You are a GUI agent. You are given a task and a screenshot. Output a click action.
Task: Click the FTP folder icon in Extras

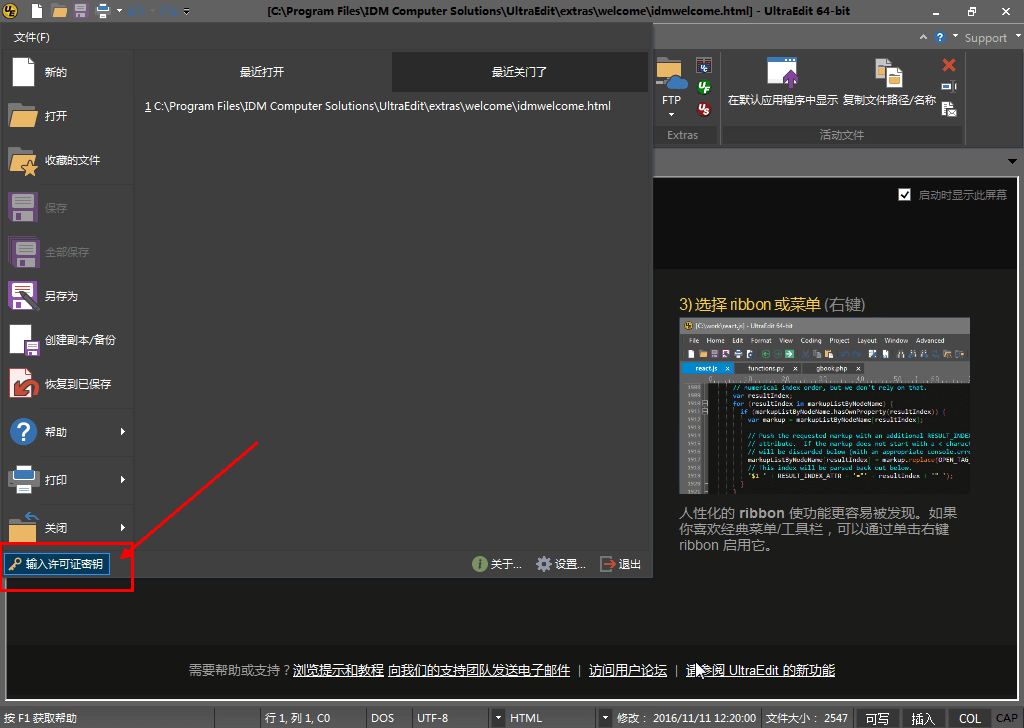[671, 77]
